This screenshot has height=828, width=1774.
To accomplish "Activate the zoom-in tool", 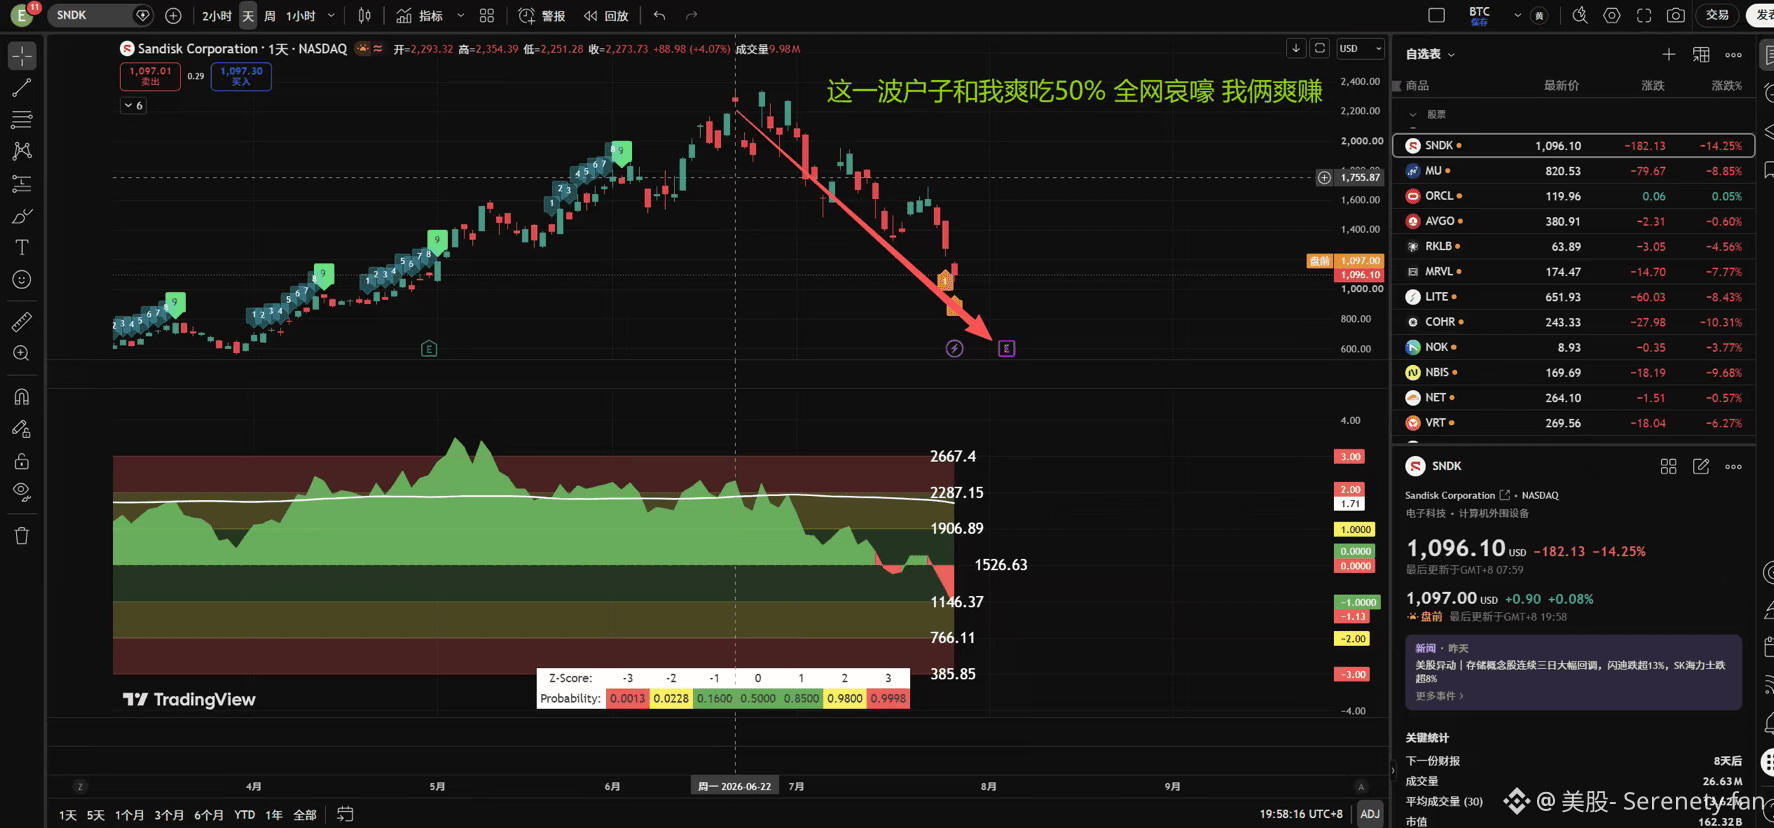I will tap(22, 354).
